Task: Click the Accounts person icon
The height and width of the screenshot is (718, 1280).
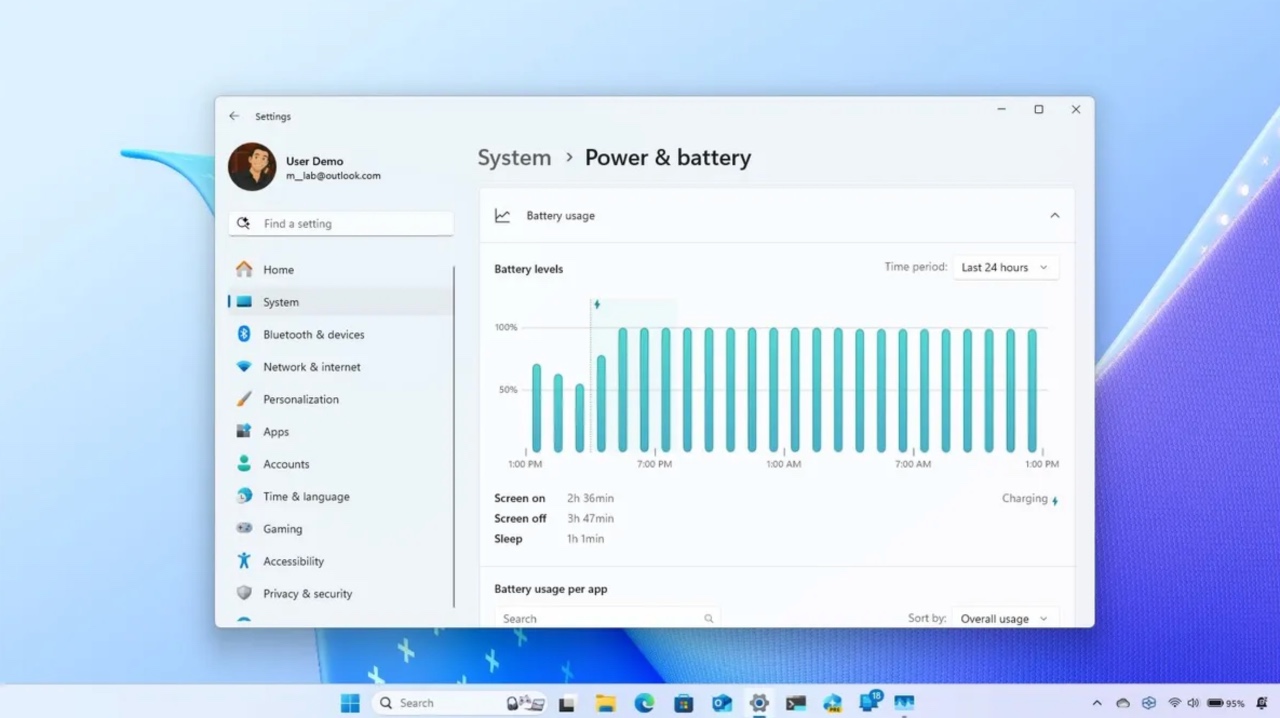Action: pos(244,464)
